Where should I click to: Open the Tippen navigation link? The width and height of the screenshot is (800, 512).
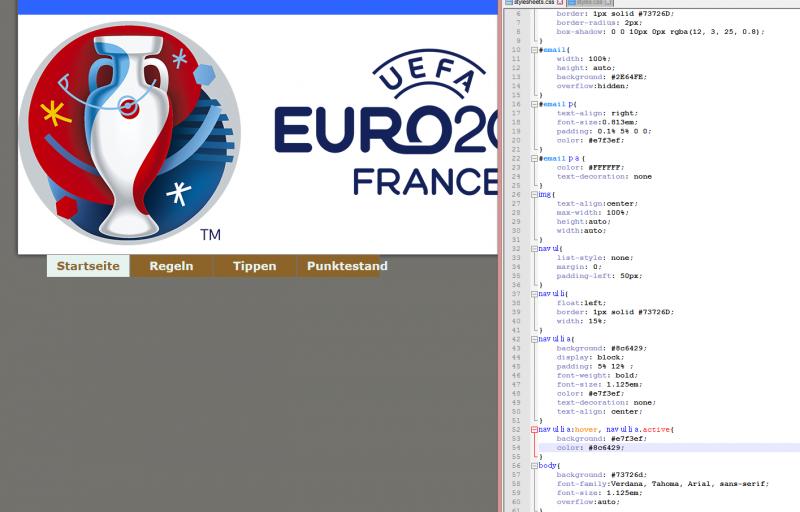coord(255,266)
